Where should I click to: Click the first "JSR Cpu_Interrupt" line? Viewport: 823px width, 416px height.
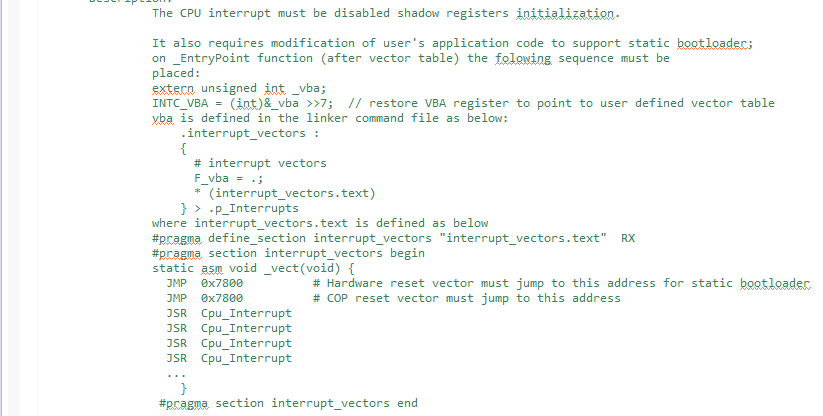[229, 313]
